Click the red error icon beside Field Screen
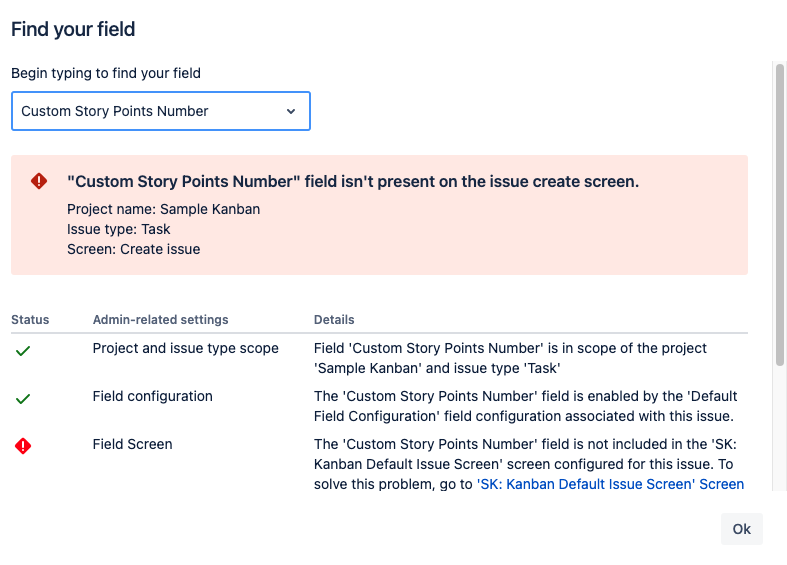Screen dimensions: 787x565 coord(23,446)
